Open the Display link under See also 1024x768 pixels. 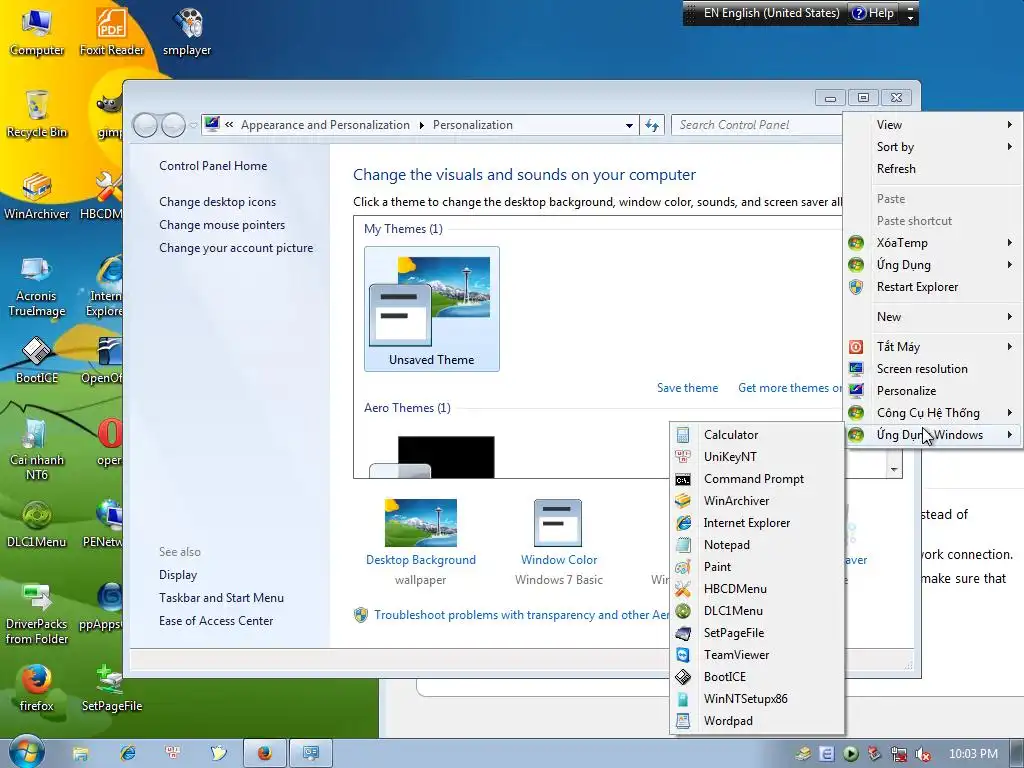pyautogui.click(x=178, y=575)
